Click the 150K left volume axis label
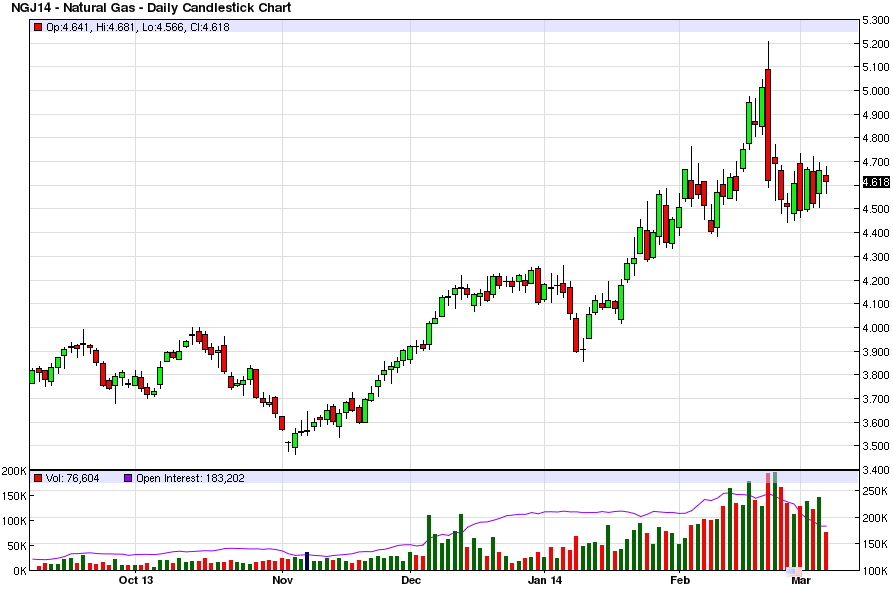This screenshot has width=893, height=589. tap(14, 496)
